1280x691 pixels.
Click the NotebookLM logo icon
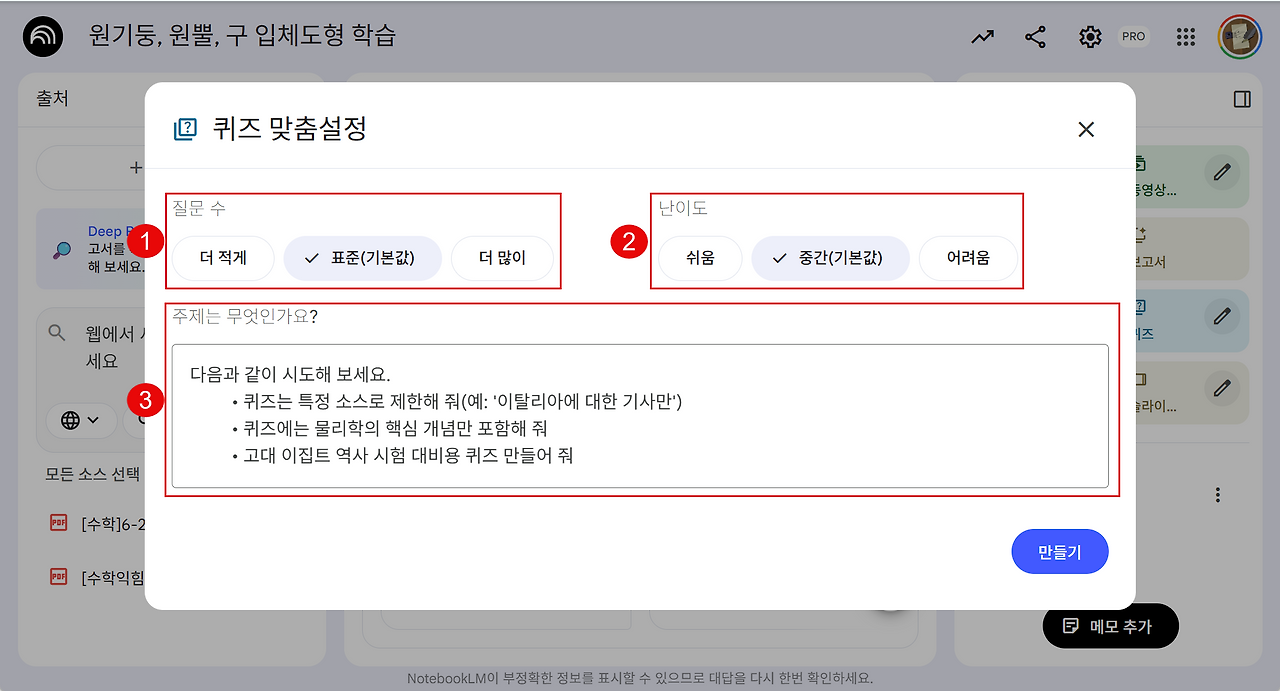coord(43,37)
